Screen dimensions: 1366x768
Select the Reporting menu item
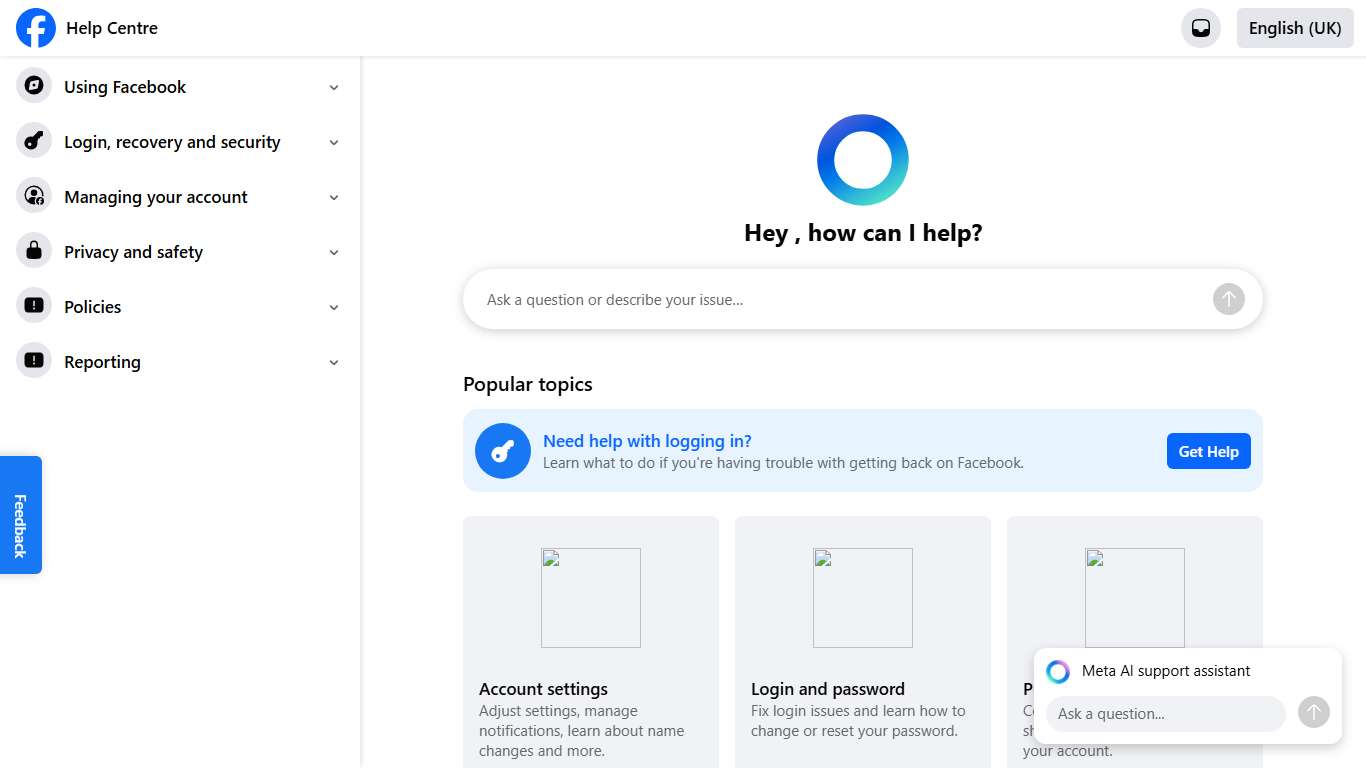(102, 361)
